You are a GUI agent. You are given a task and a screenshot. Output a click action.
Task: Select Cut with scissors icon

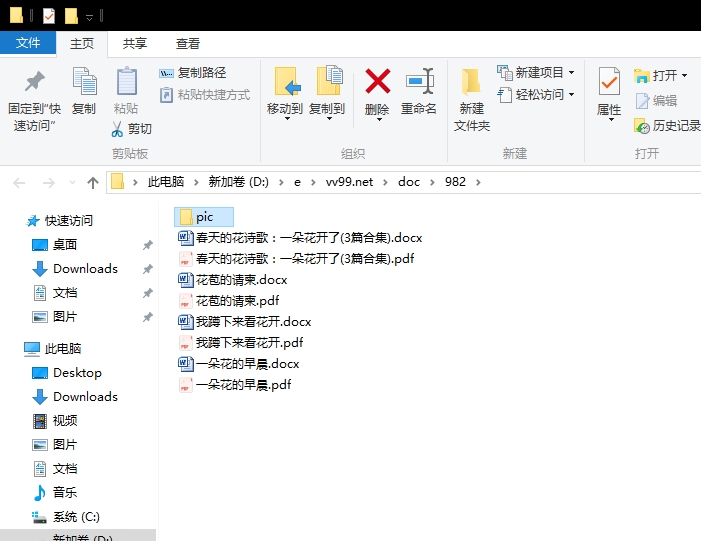click(x=131, y=129)
